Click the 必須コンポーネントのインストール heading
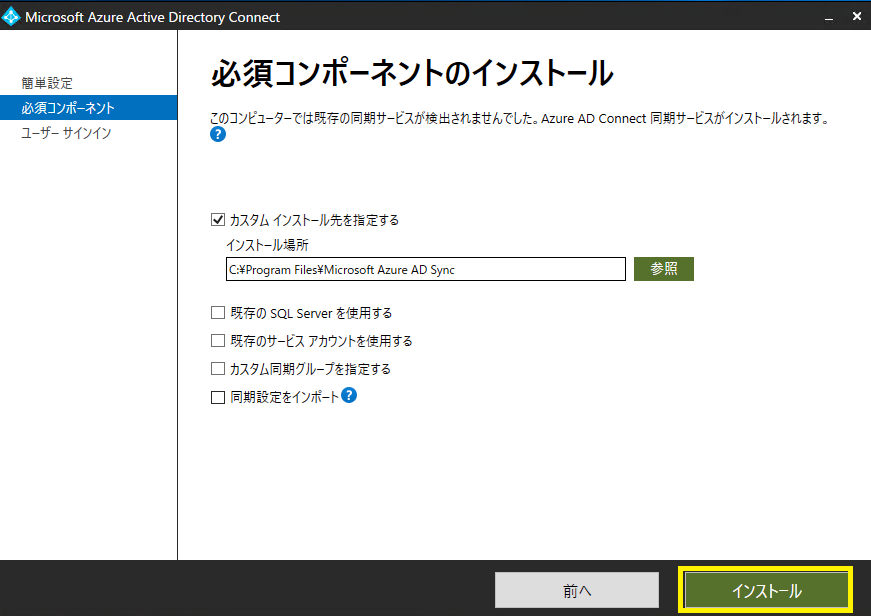Image resolution: width=871 pixels, height=616 pixels. [412, 73]
